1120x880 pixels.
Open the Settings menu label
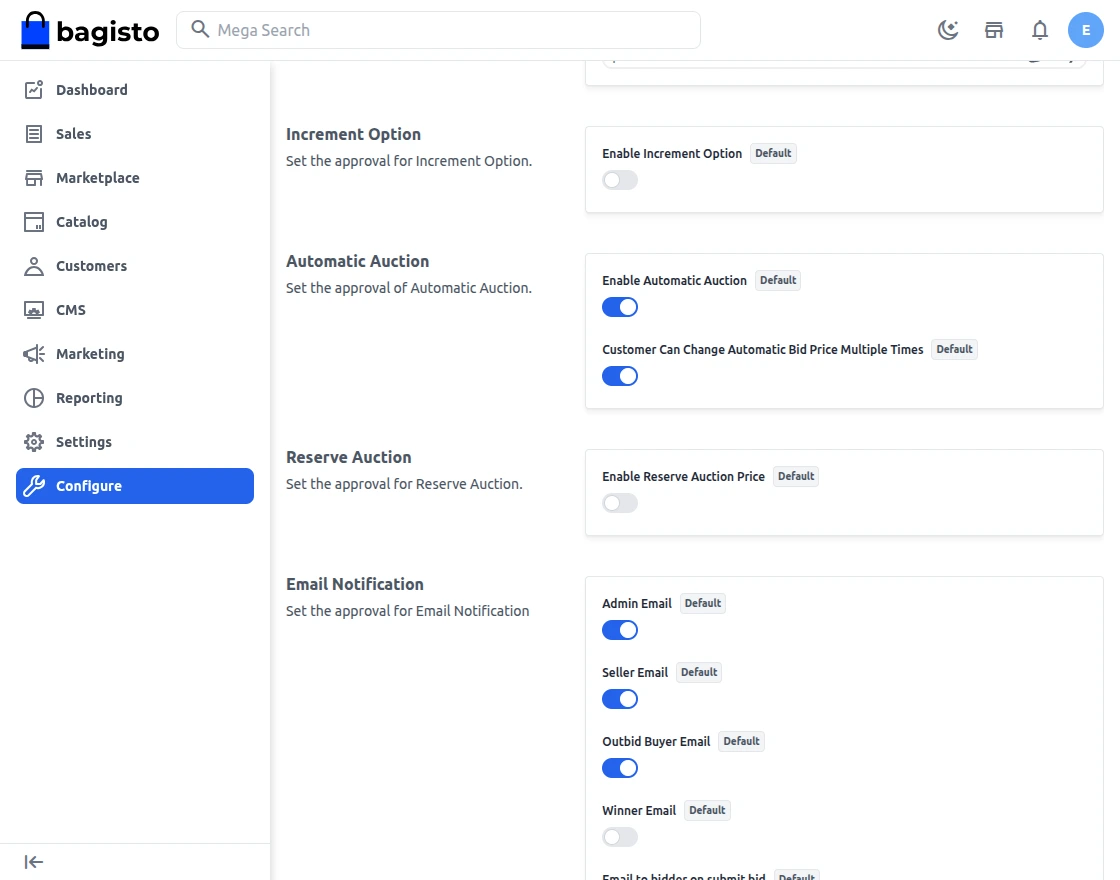(x=84, y=442)
